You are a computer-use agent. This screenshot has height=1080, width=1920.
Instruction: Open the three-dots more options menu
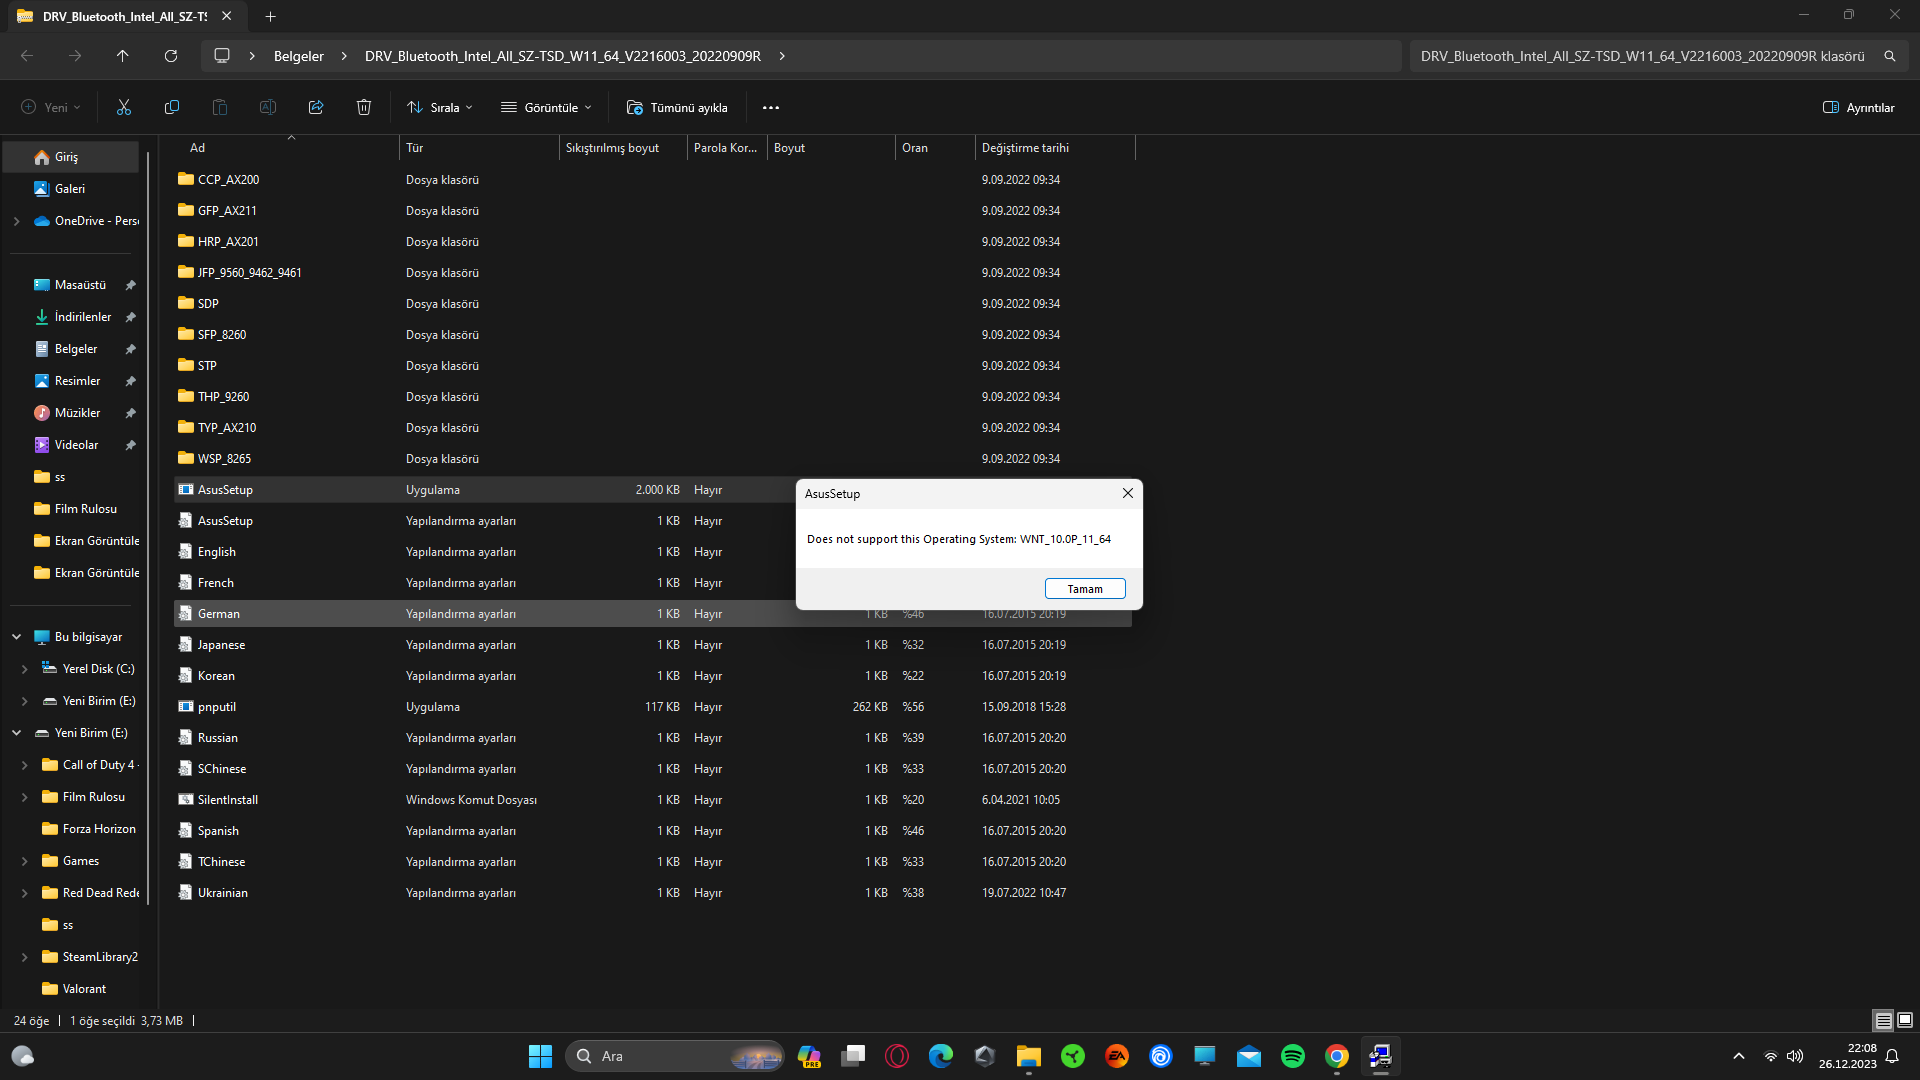[x=770, y=107]
